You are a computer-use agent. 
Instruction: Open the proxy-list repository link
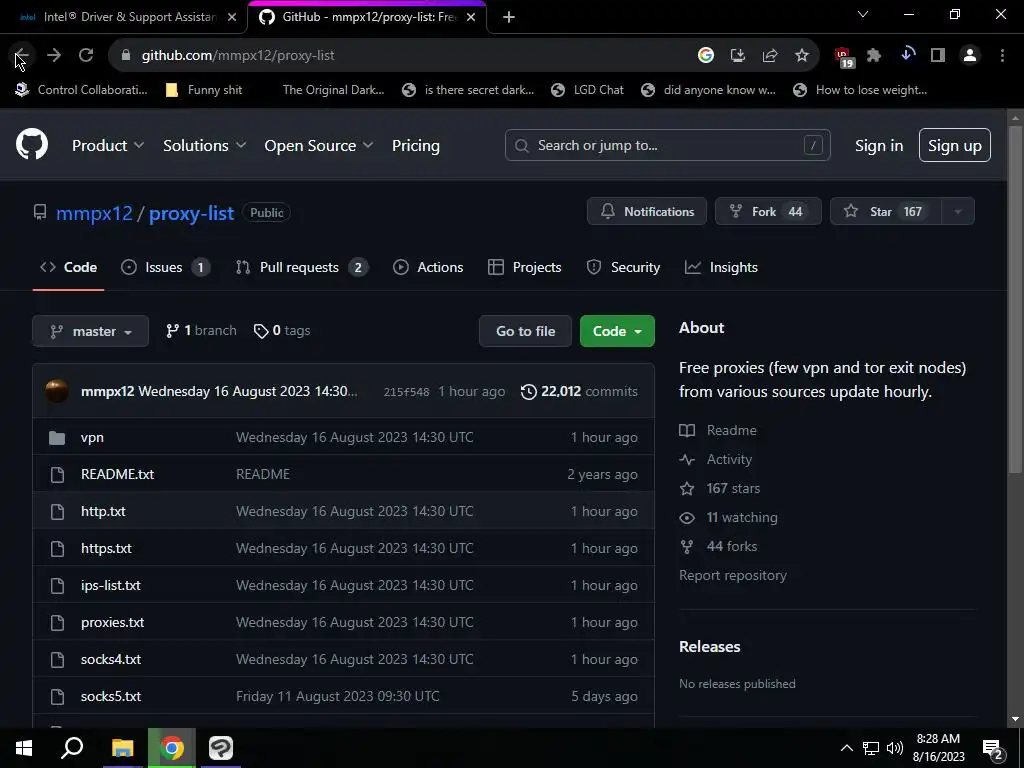(191, 213)
